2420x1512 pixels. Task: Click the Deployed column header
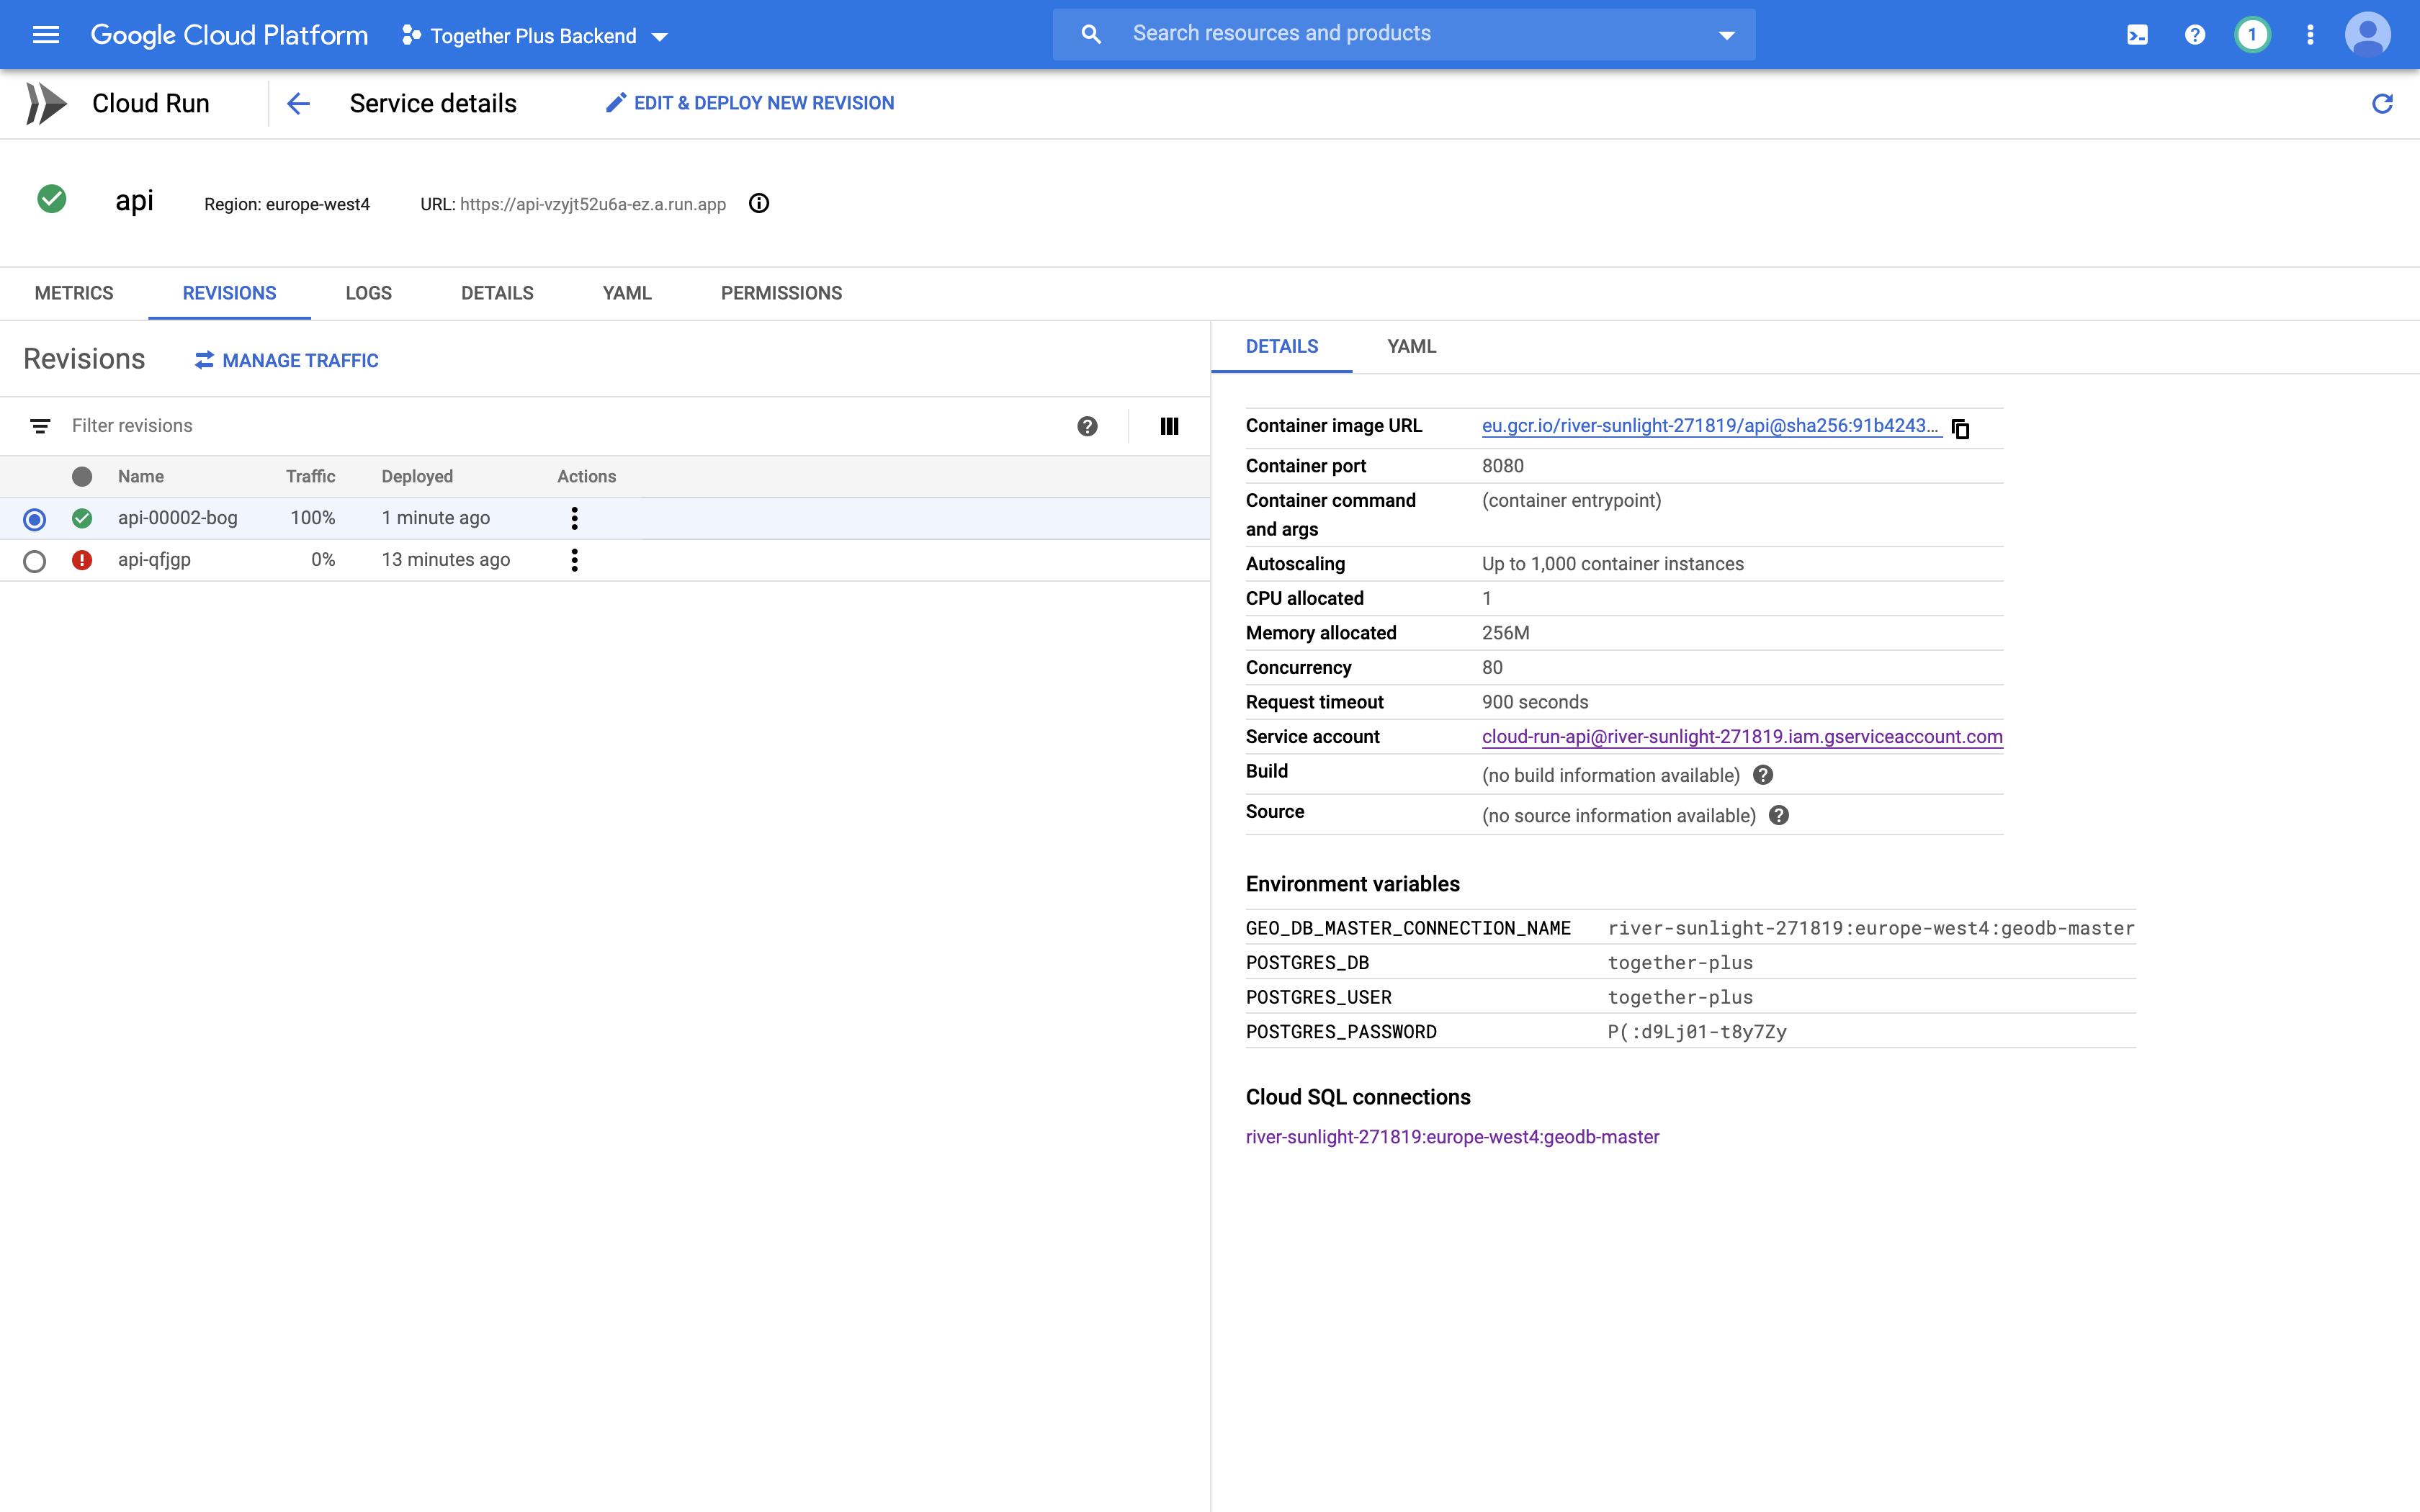tap(417, 477)
